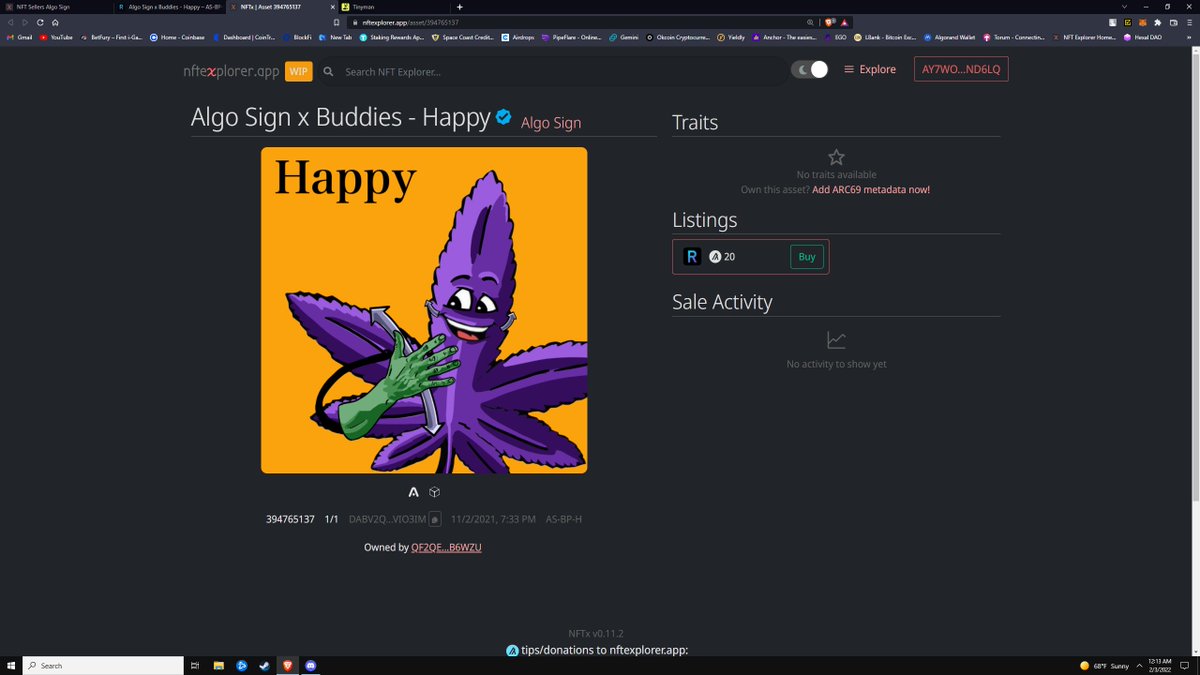The height and width of the screenshot is (675, 1200).
Task: Toggle the dark mode switch
Action: 809,69
